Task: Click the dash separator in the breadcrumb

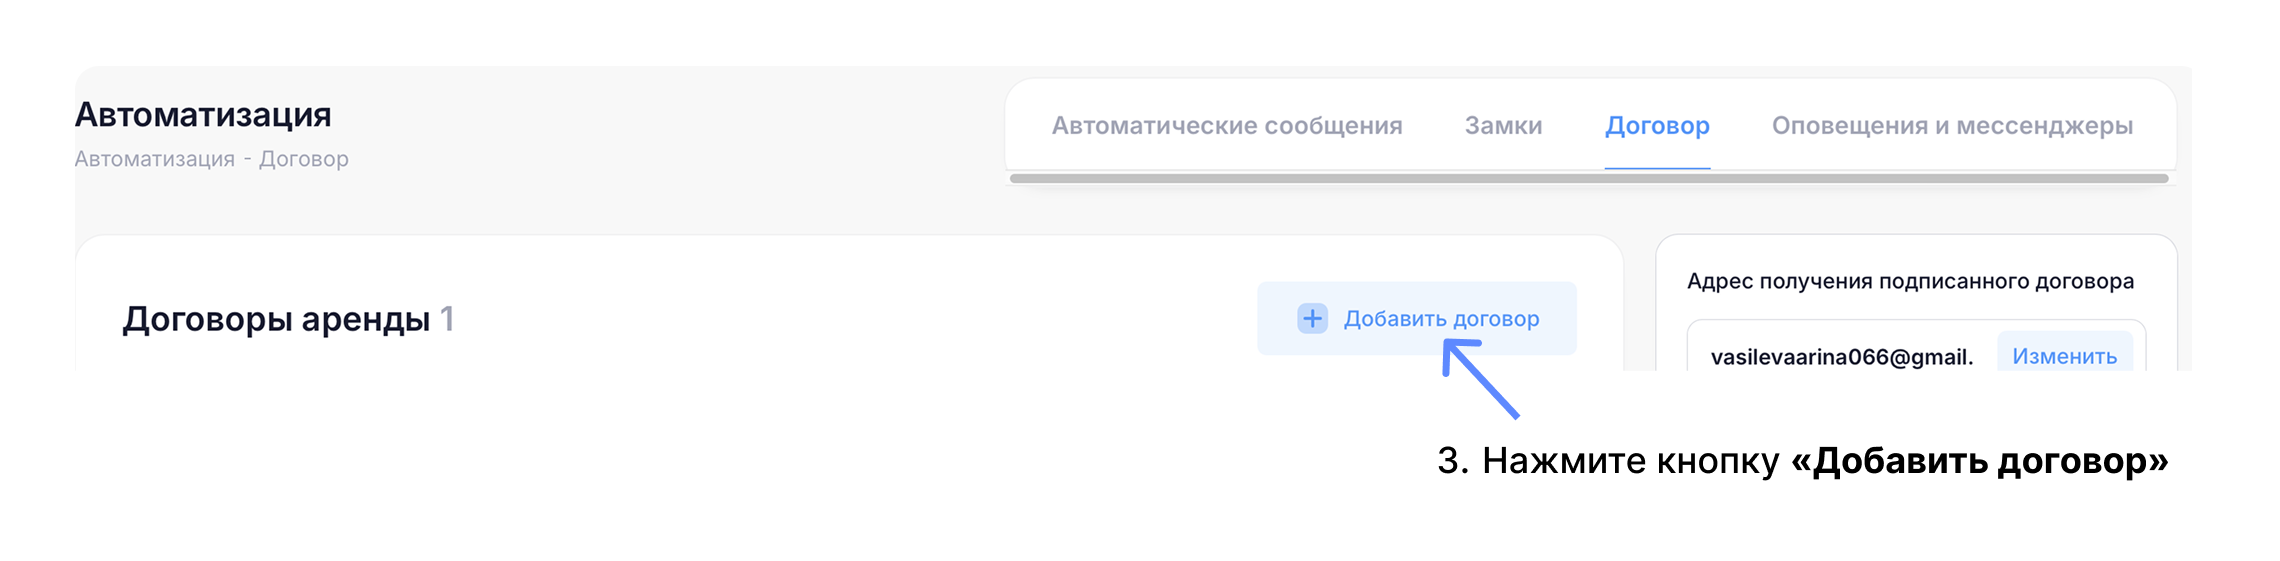Action: (x=247, y=159)
